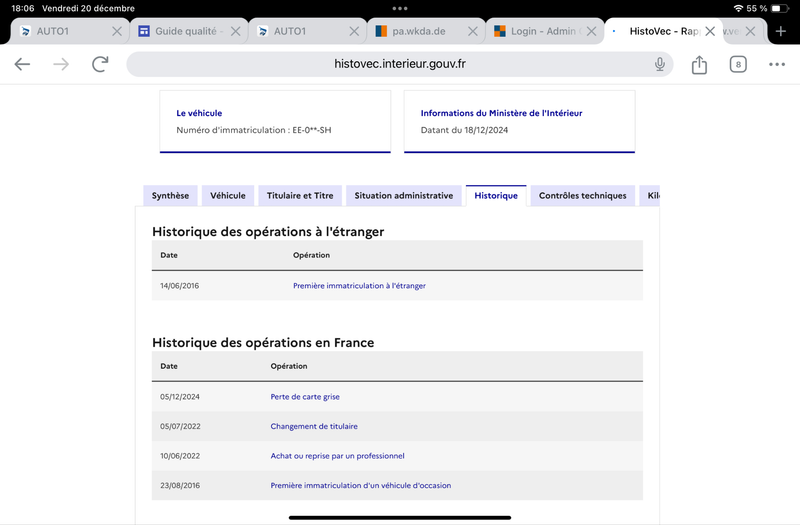Click the Perte de carte grise link
The width and height of the screenshot is (800, 525).
coord(305,397)
